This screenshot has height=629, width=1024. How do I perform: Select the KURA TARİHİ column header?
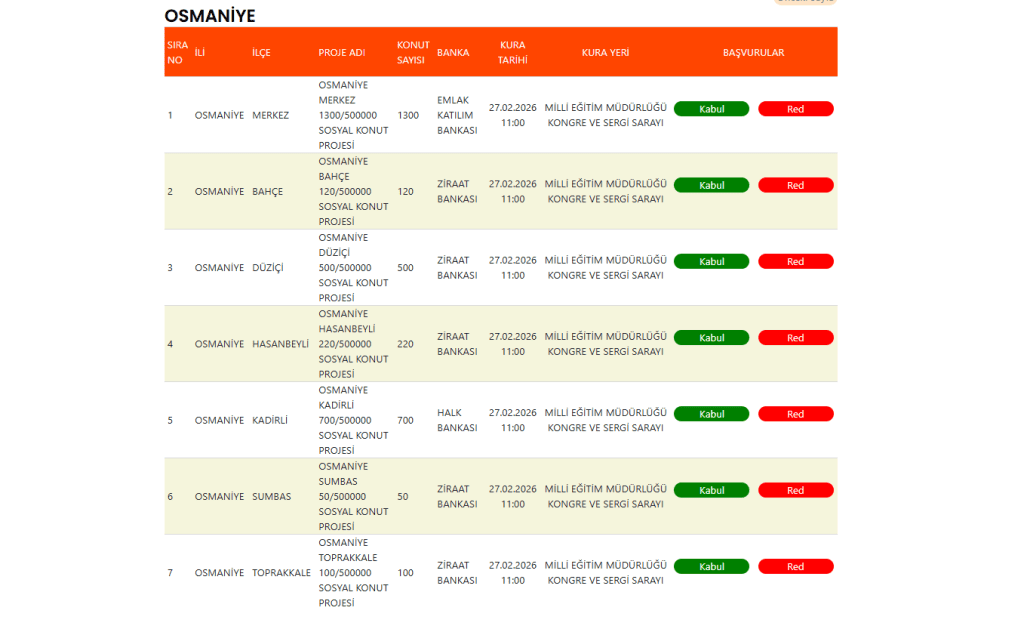click(x=512, y=52)
